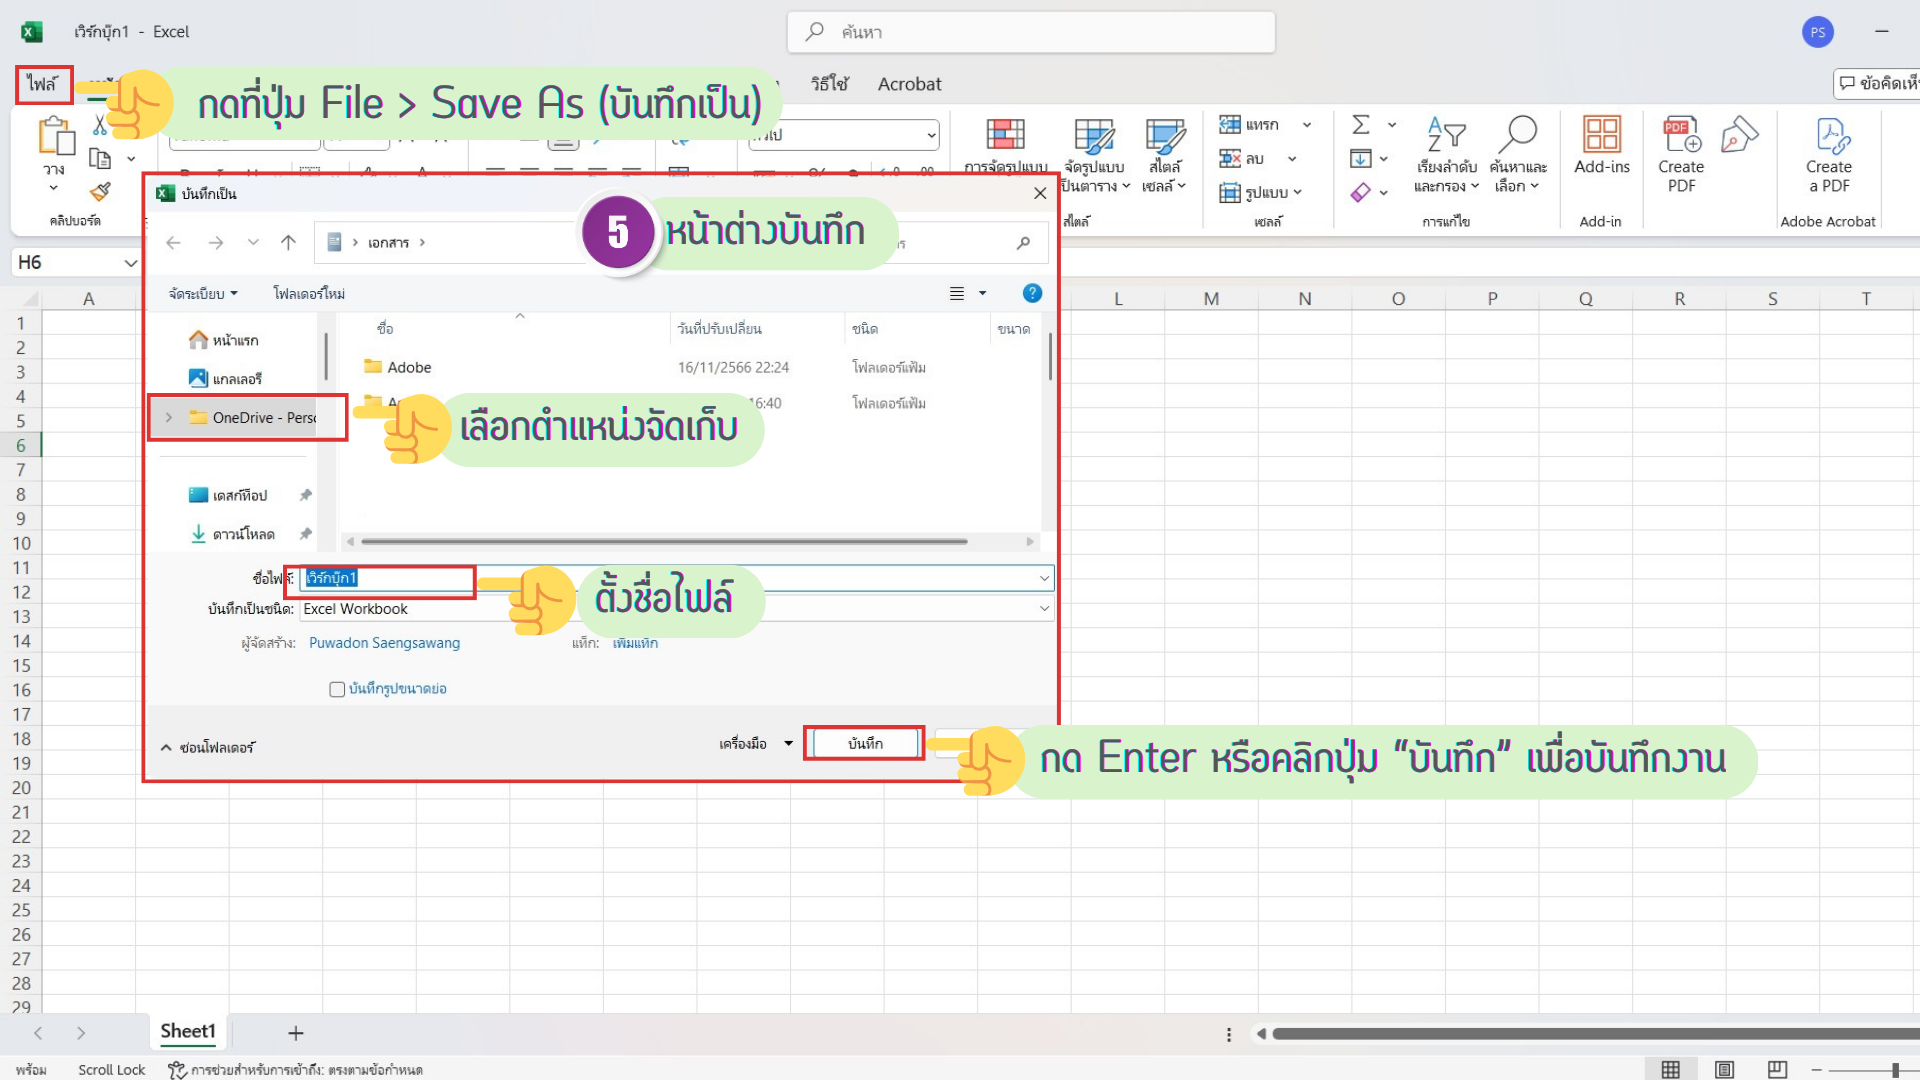Open the Acrobat ribbon tab
The image size is (1920, 1080).
[x=909, y=84]
